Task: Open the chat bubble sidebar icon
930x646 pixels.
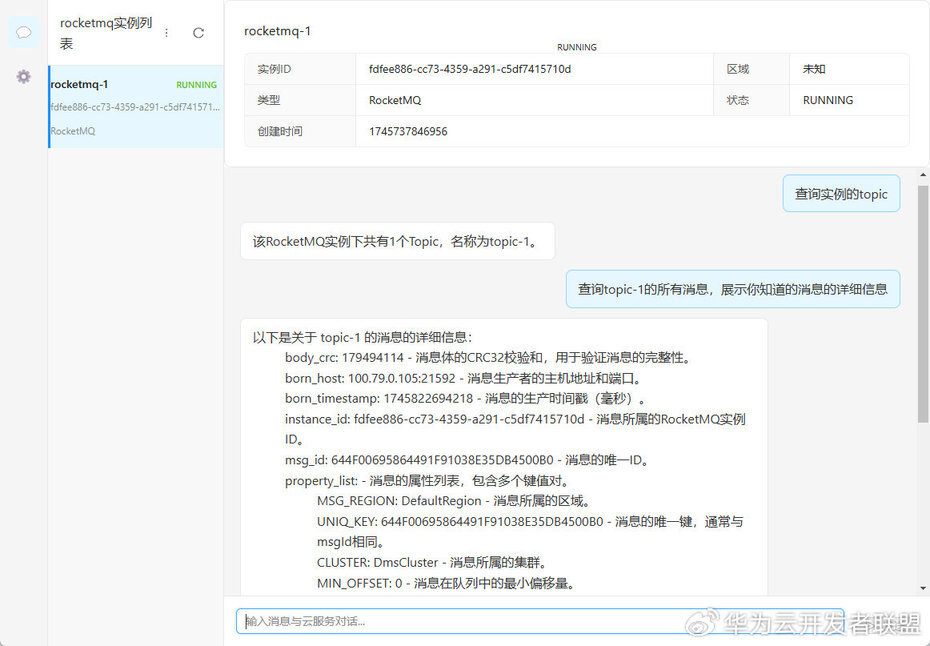Action: (x=24, y=32)
